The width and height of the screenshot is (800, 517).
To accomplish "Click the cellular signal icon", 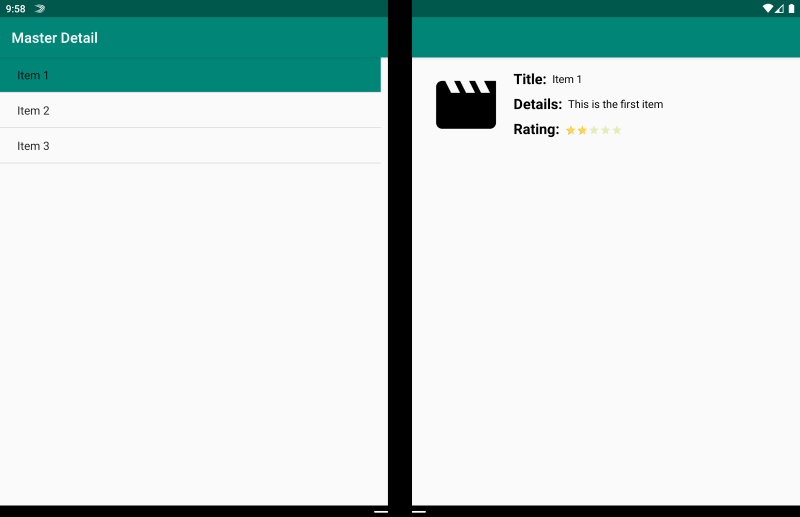I will (x=779, y=8).
